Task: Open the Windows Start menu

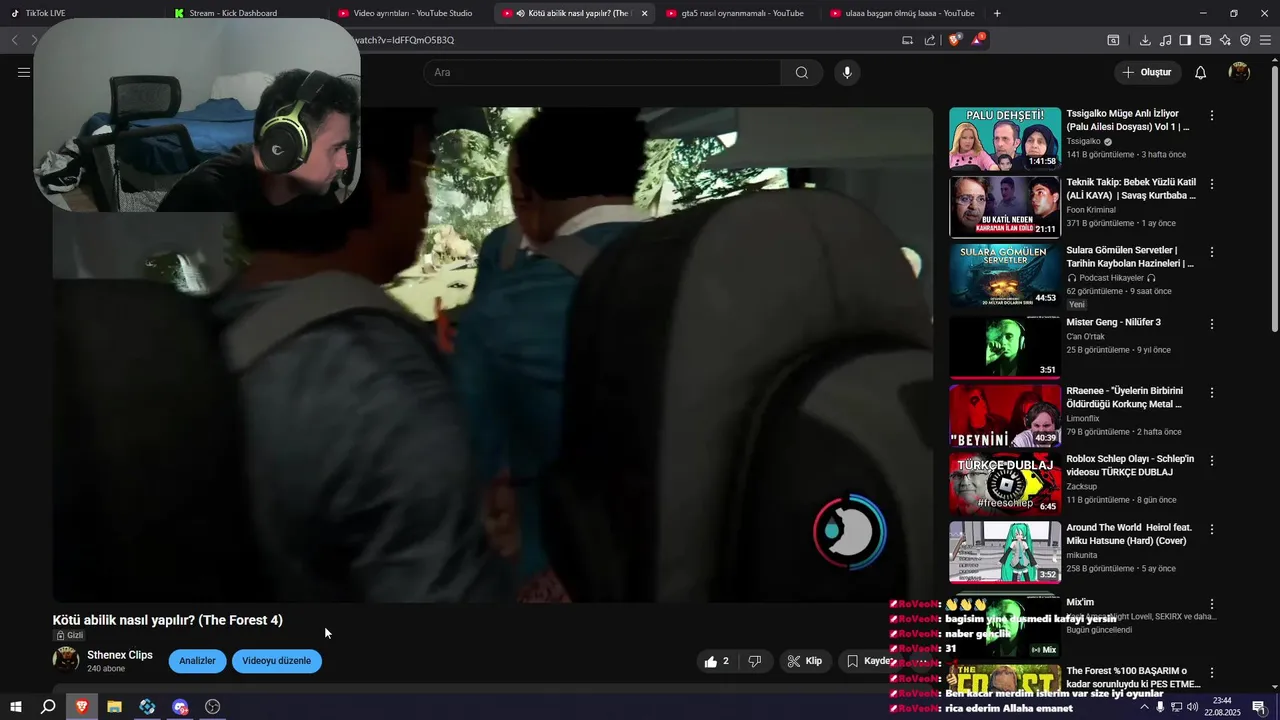Action: click(x=15, y=707)
